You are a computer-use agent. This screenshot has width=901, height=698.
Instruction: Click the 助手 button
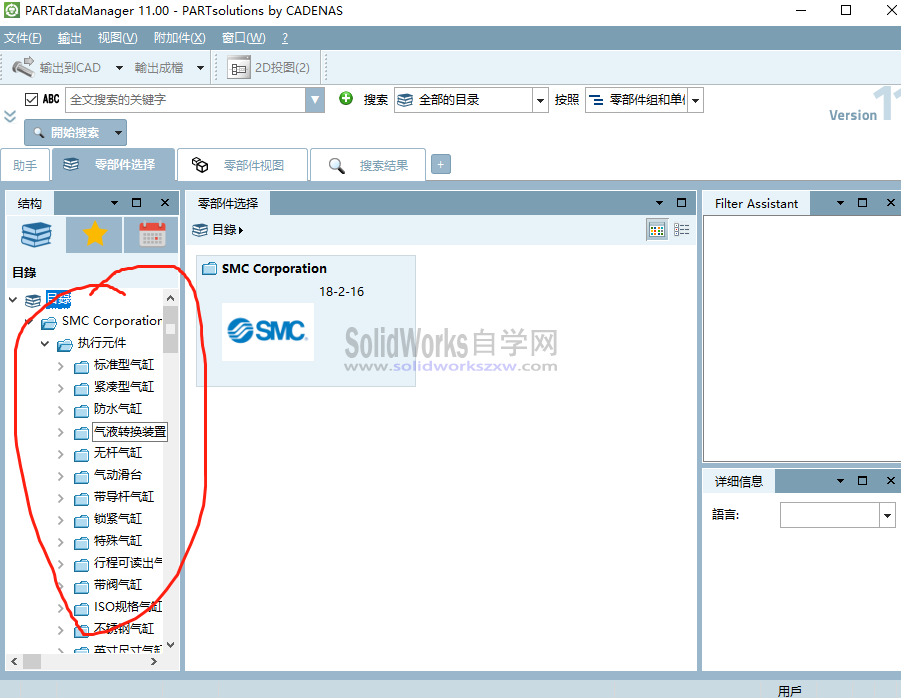click(x=25, y=164)
